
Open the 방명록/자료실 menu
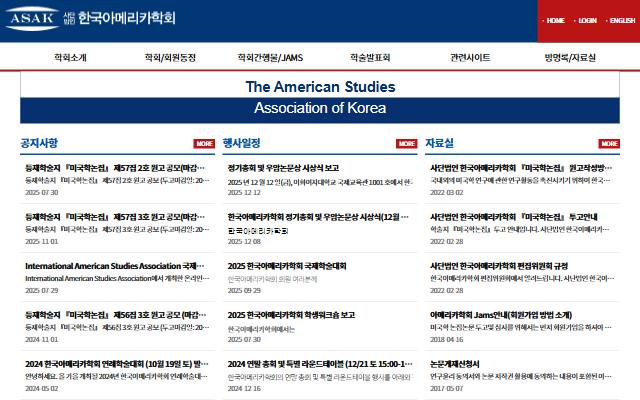pyautogui.click(x=570, y=58)
